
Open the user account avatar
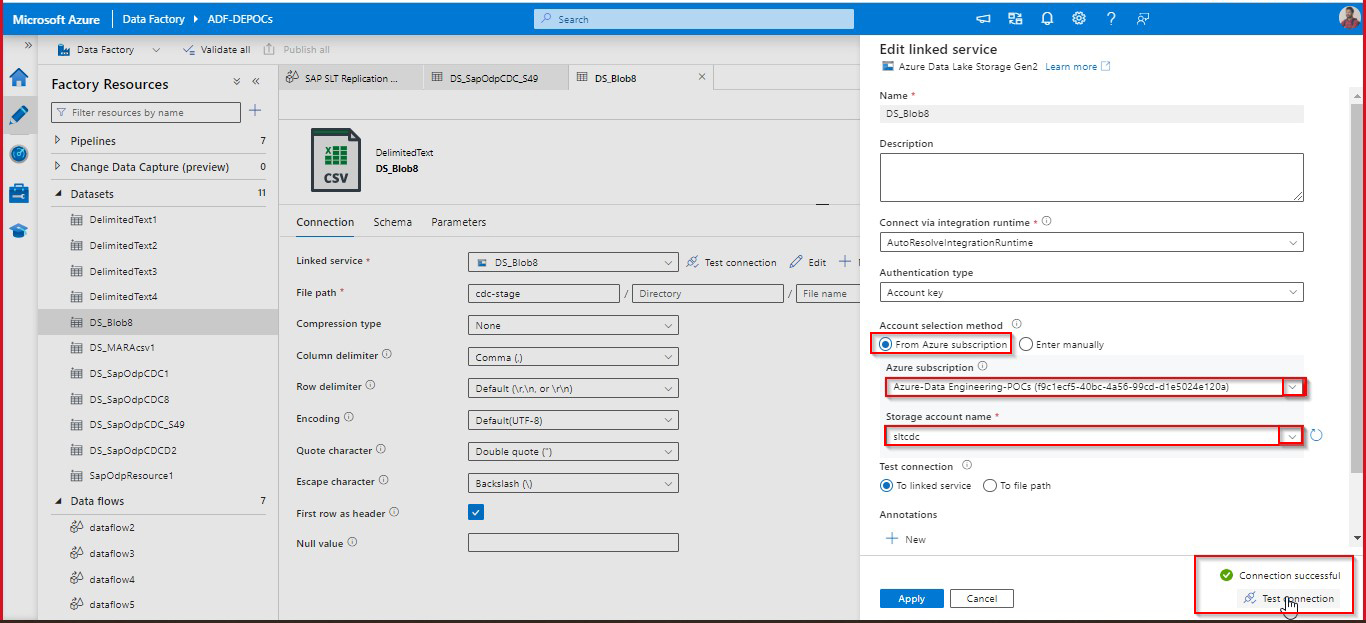pos(1349,18)
